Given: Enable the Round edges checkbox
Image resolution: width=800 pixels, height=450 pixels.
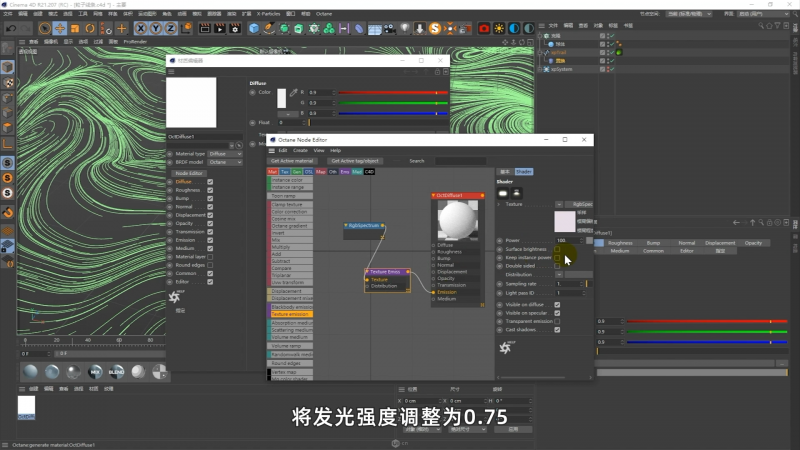Looking at the screenshot, I should tap(210, 265).
